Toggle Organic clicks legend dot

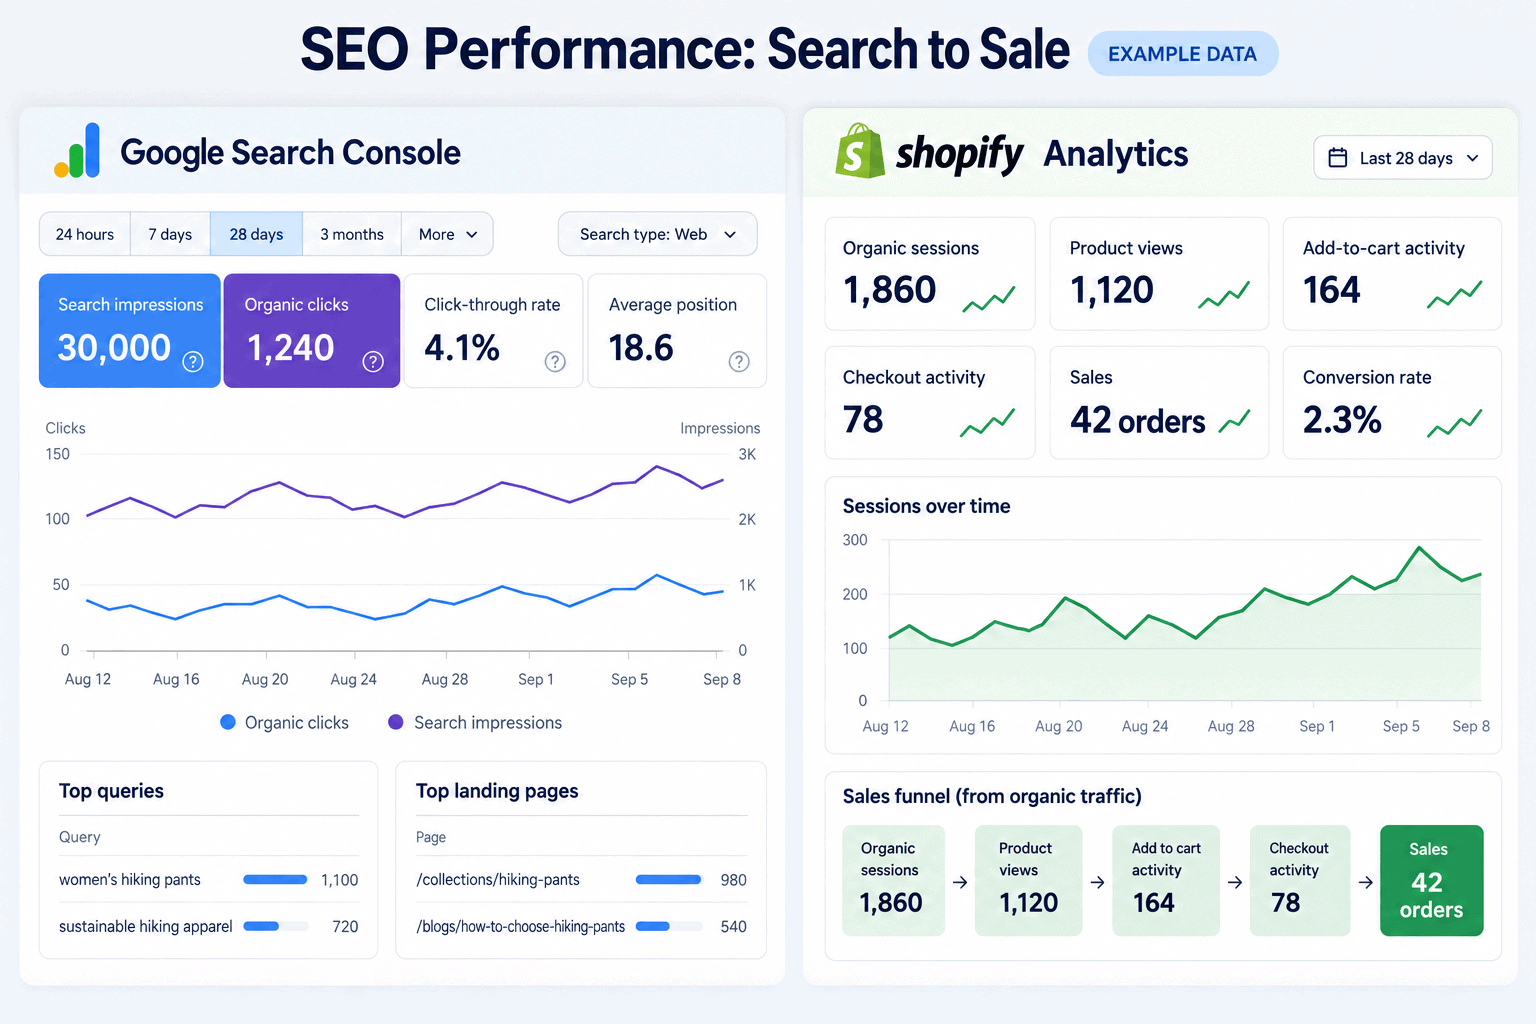(228, 722)
